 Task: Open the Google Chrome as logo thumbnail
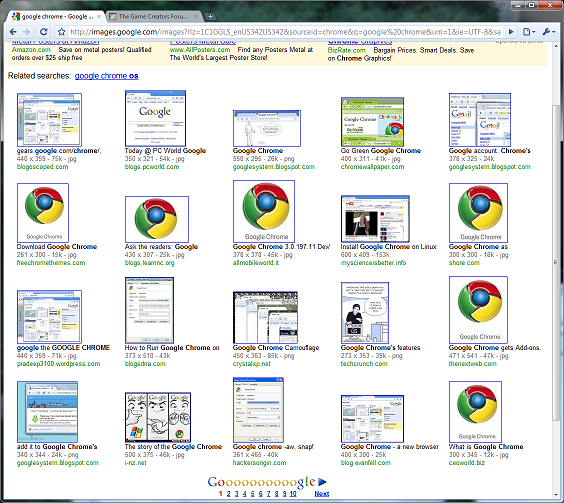coord(478,213)
